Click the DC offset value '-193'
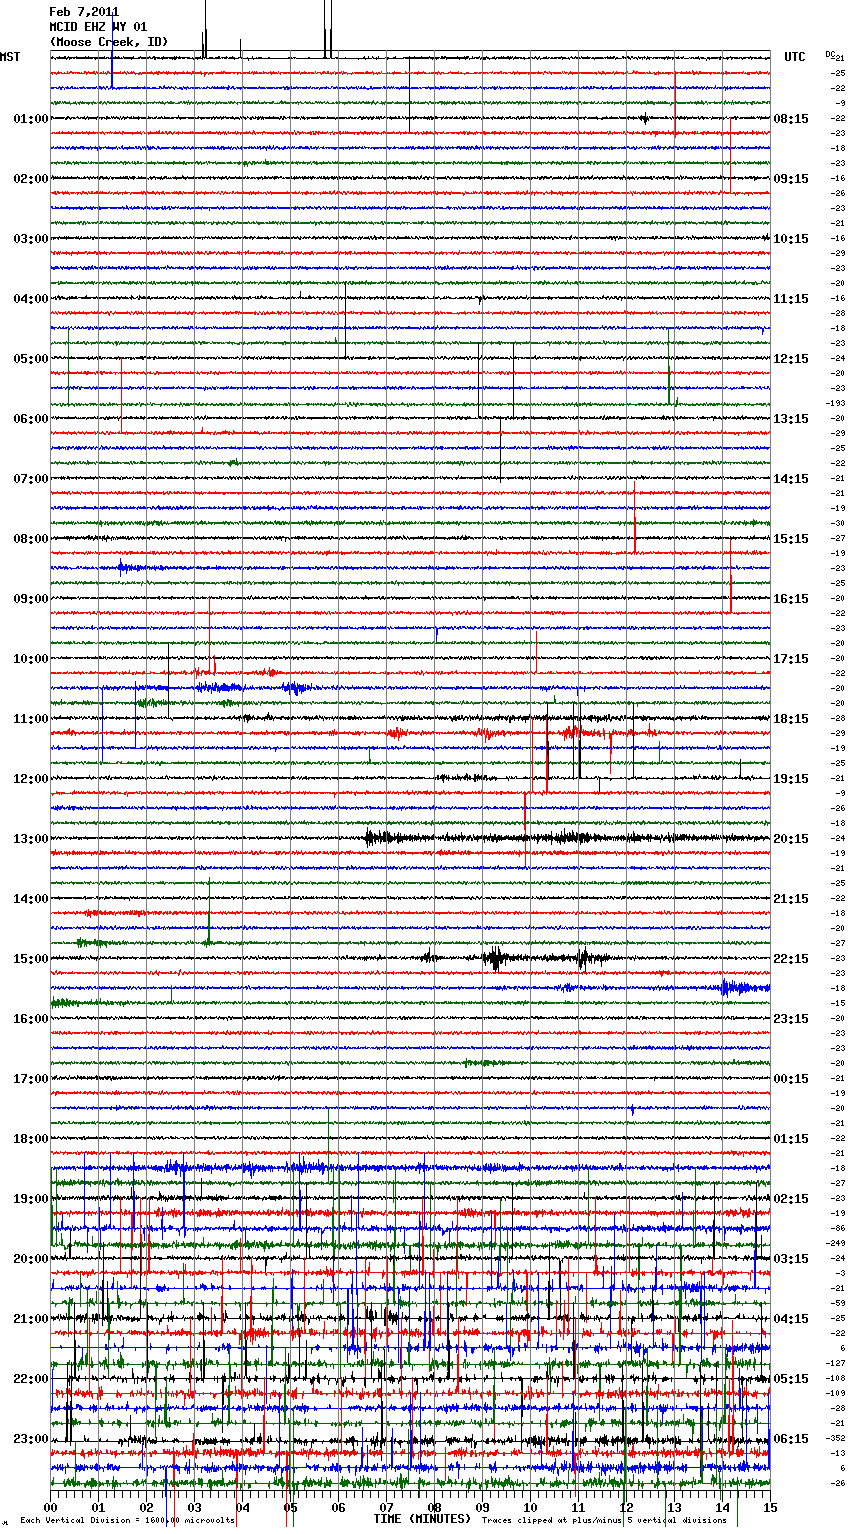This screenshot has width=850, height=1534. (836, 403)
